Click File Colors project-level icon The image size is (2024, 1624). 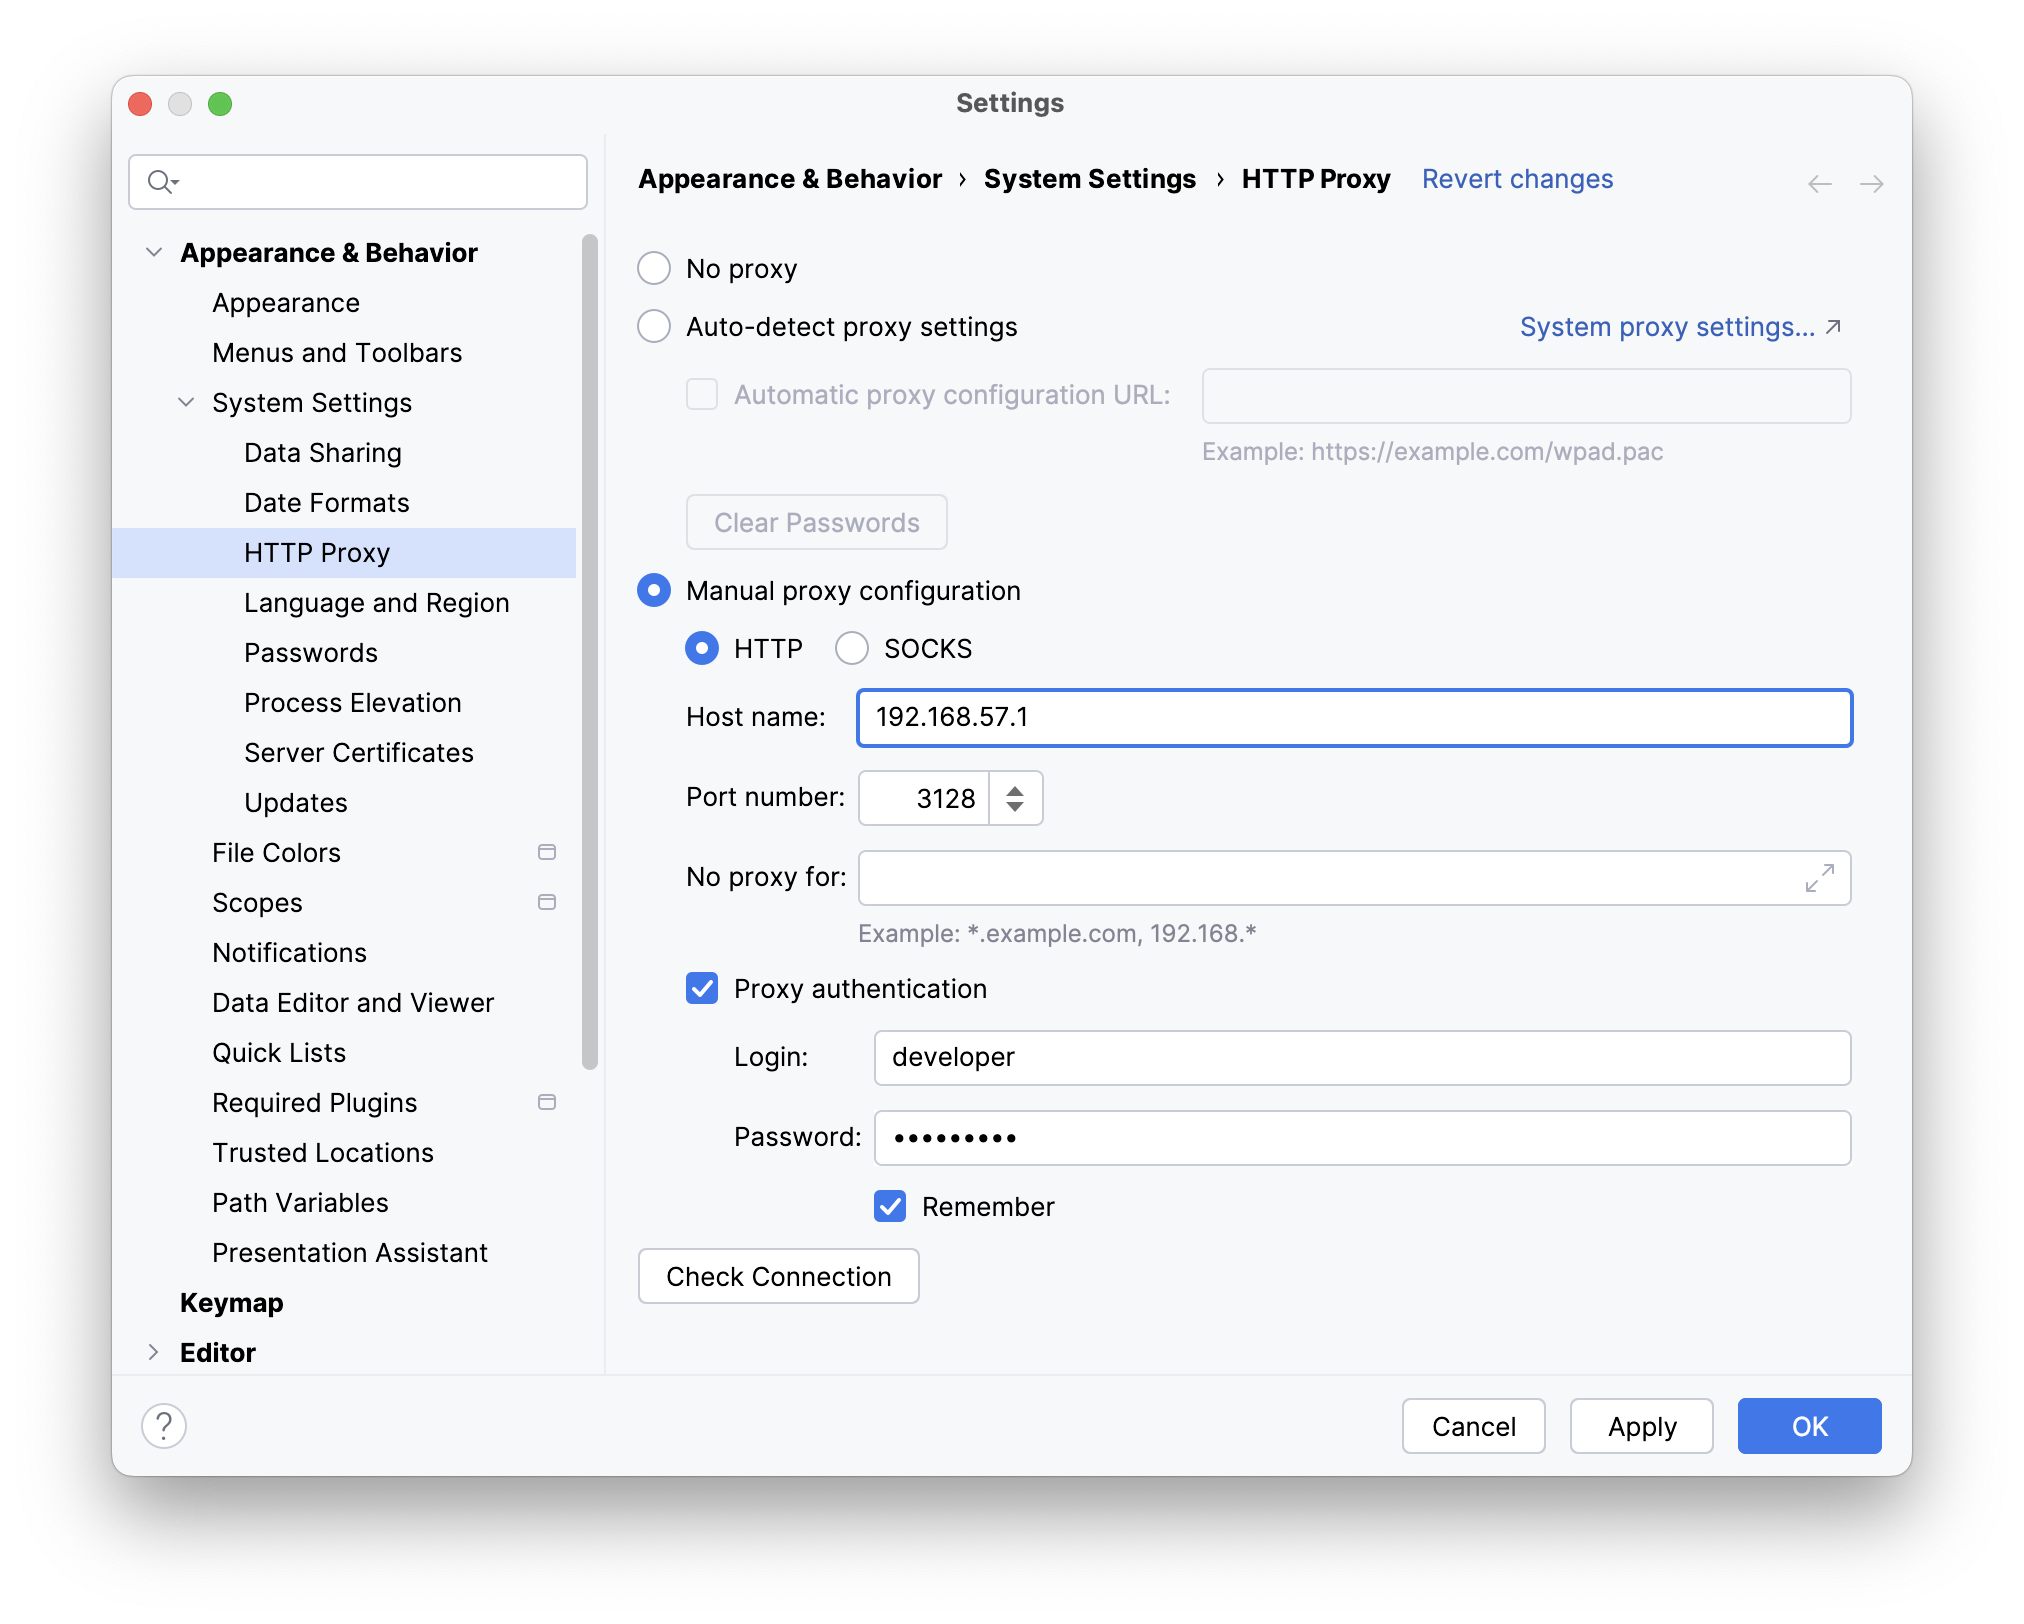click(x=547, y=852)
